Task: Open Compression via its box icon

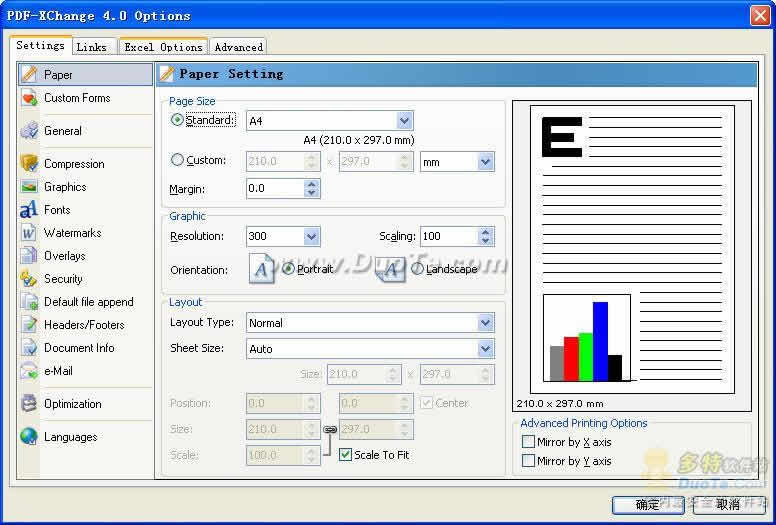Action: pyautogui.click(x=29, y=163)
